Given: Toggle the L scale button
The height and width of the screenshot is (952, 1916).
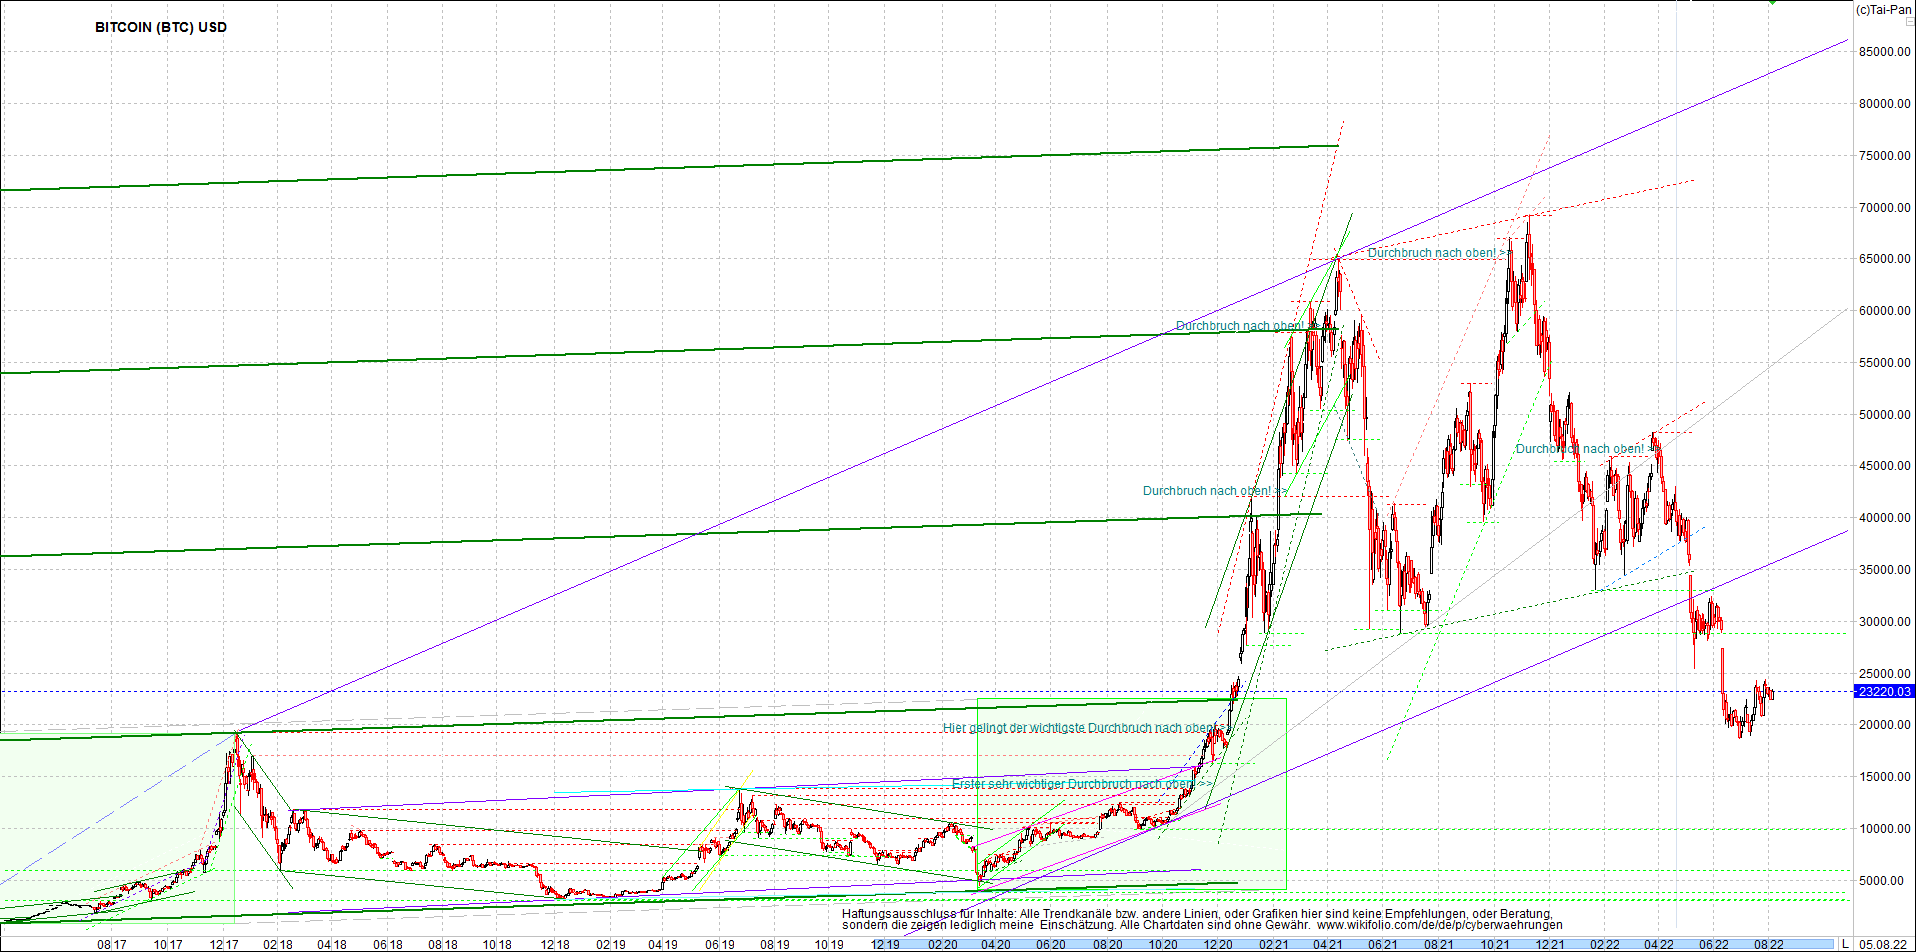Looking at the screenshot, I should click(1845, 944).
